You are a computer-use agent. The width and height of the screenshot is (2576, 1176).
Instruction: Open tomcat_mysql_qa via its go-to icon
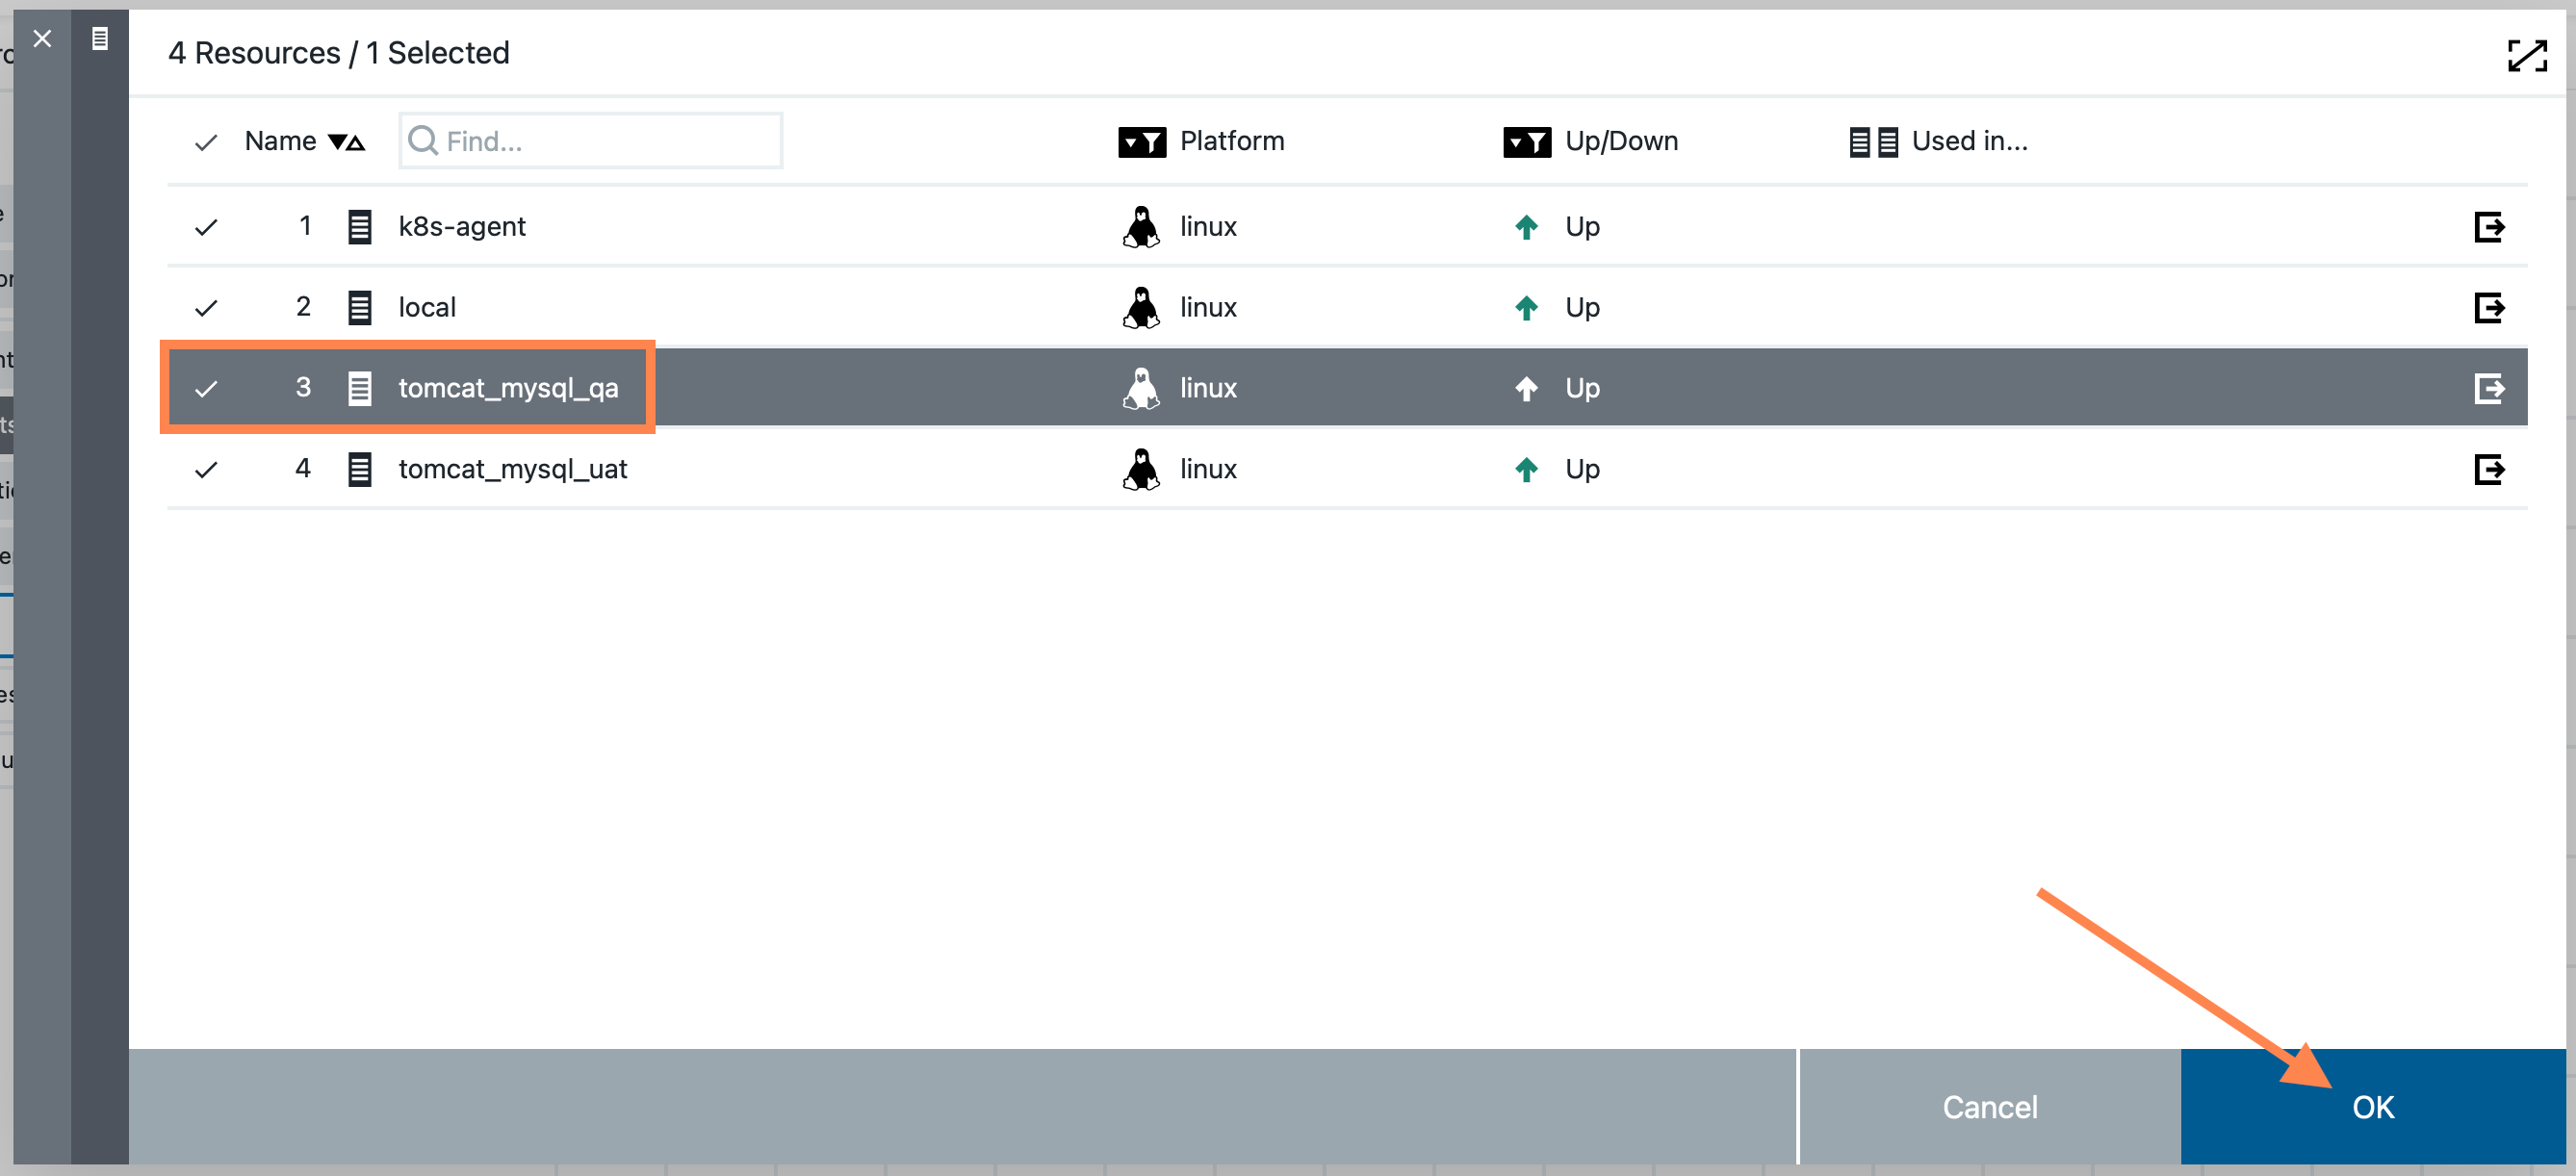[x=2489, y=388]
